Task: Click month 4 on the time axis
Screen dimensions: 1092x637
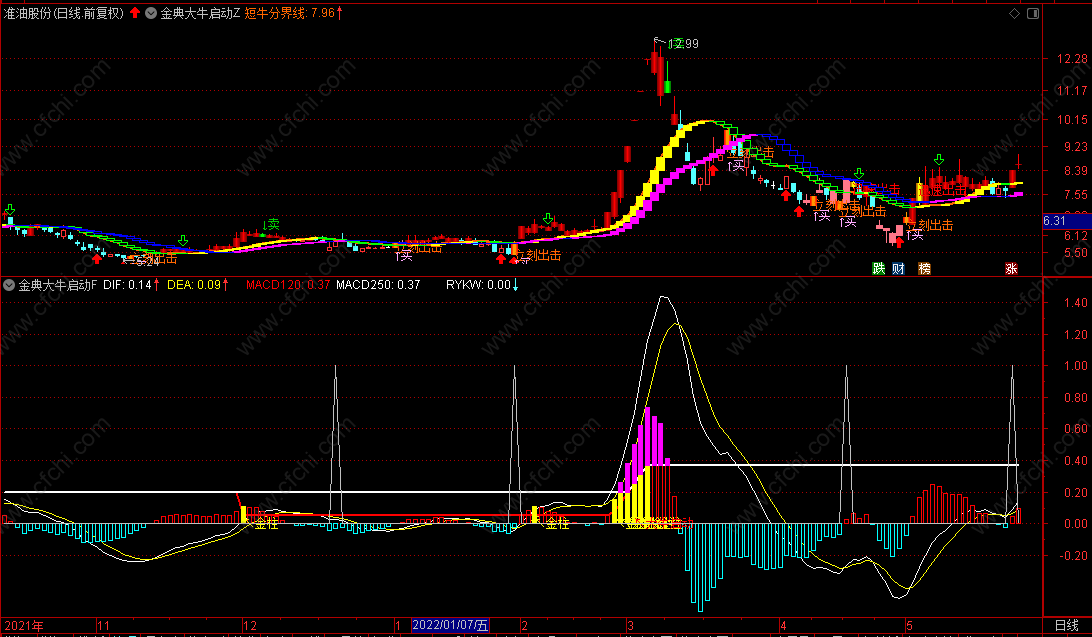Action: [x=783, y=626]
